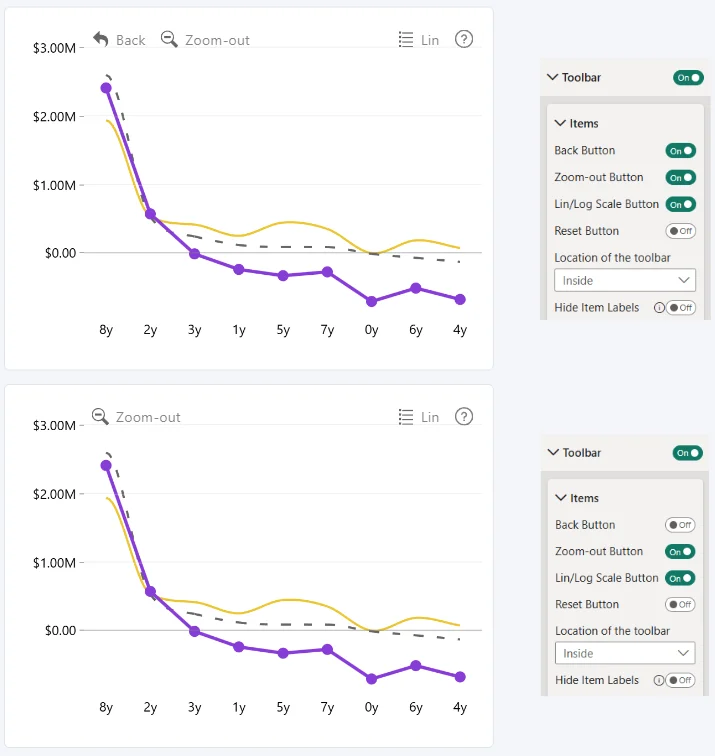Click the 1y axis label in the top chart
The height and width of the screenshot is (756, 715).
[x=239, y=330]
